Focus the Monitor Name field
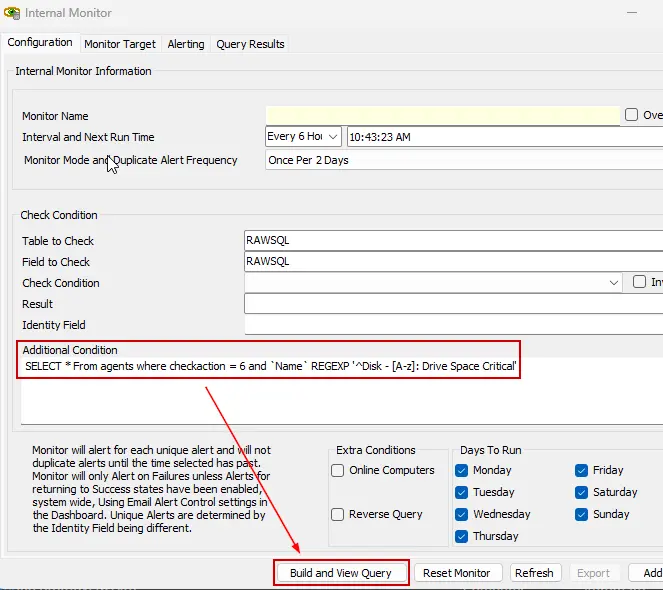 coord(443,115)
